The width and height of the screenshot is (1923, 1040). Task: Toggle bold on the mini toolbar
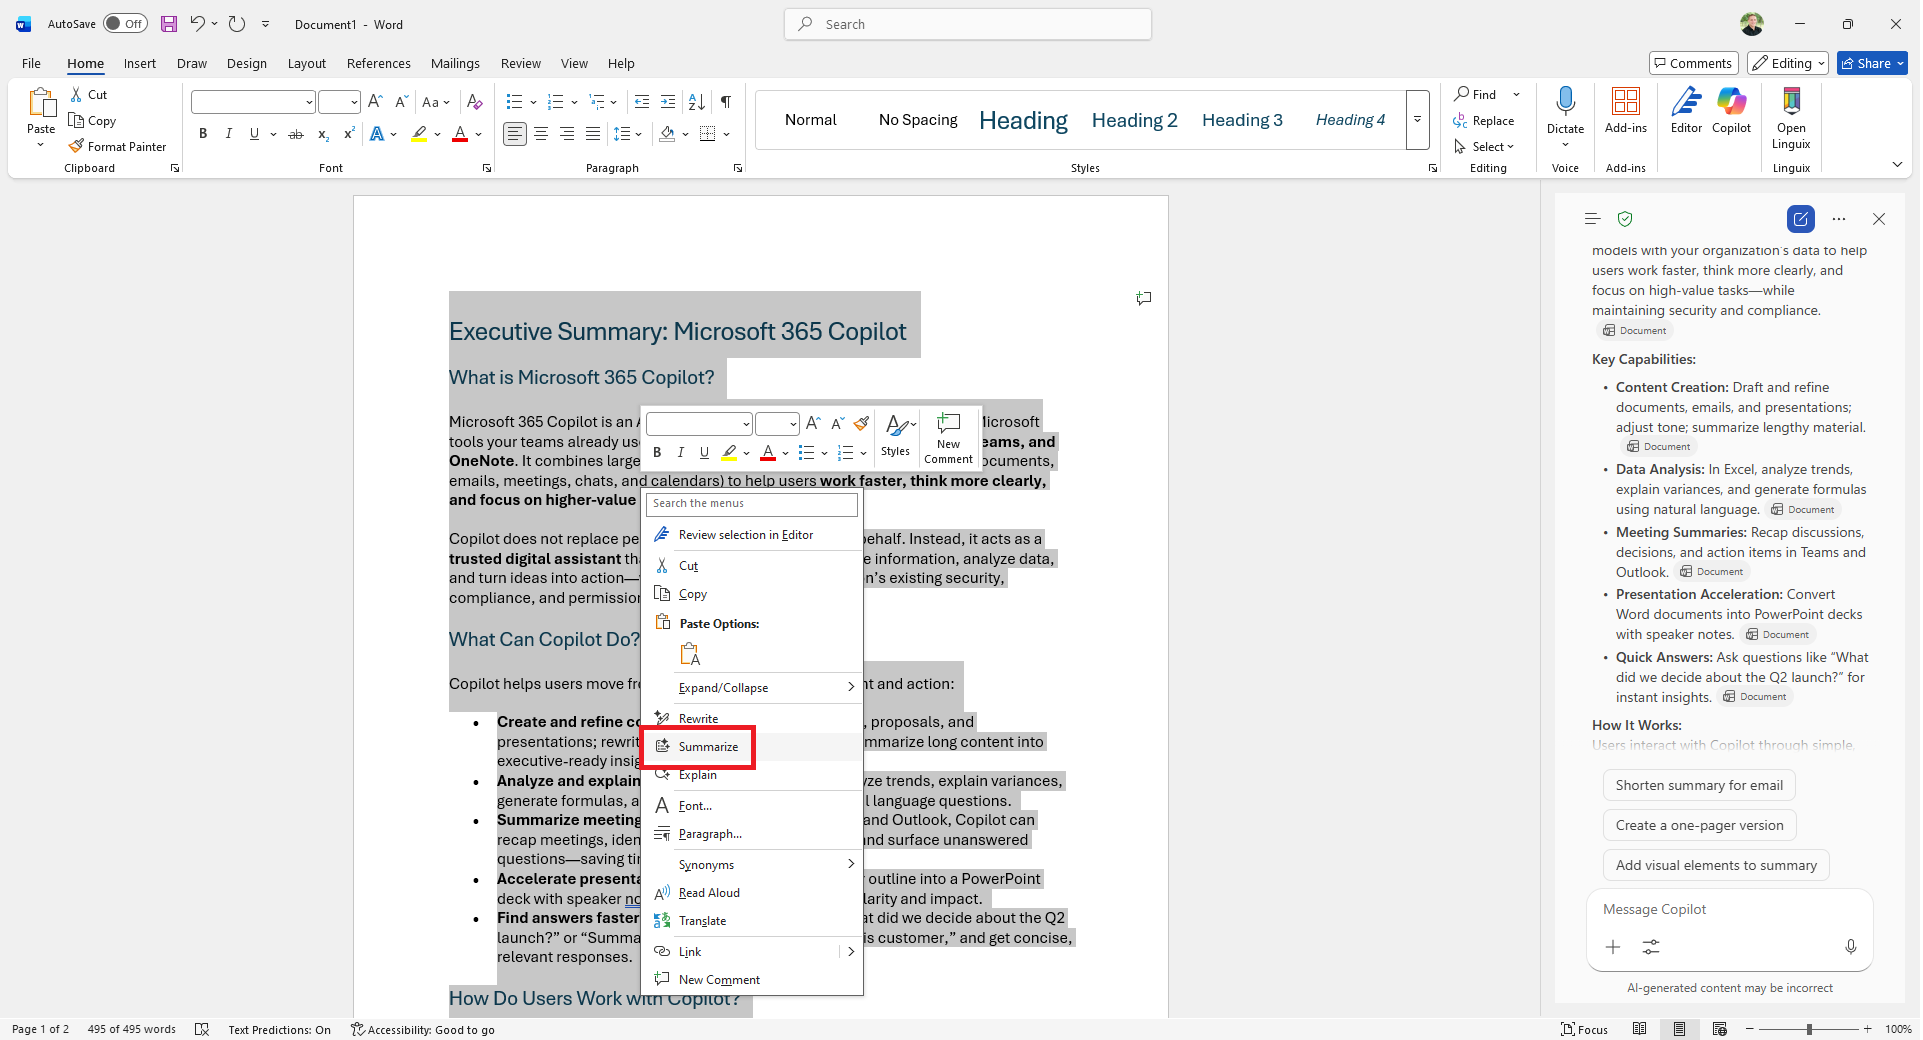(657, 453)
